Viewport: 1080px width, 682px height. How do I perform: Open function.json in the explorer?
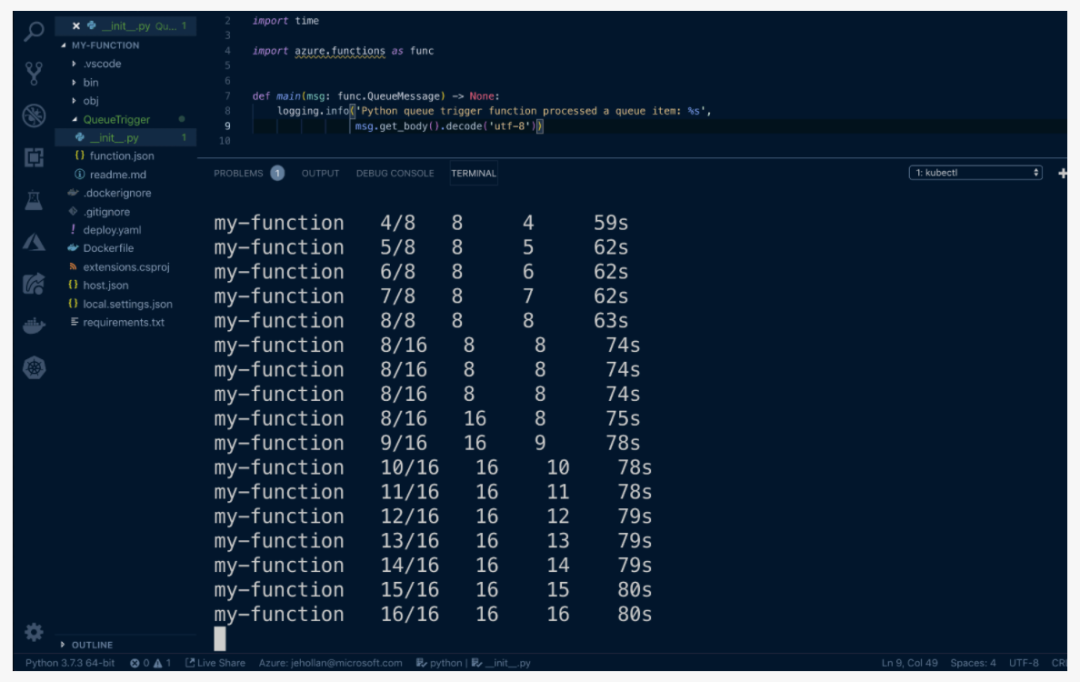click(121, 156)
